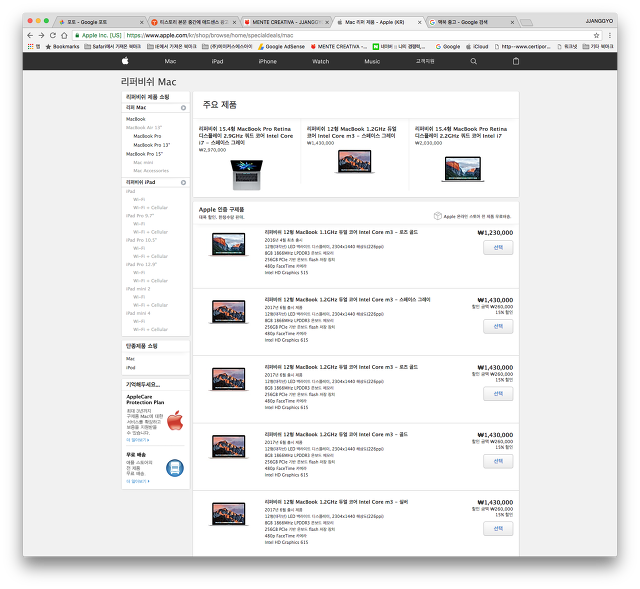
Task: Click the Apple logo in site navigation
Action: tap(125, 61)
